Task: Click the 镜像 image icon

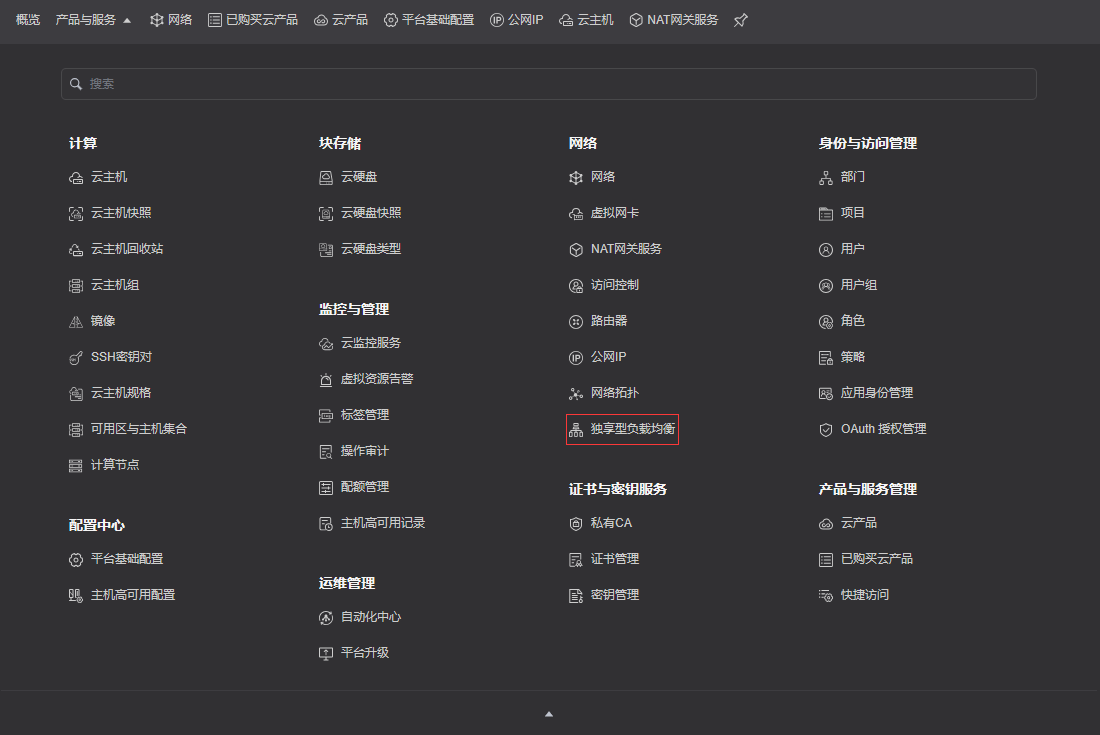Action: (x=76, y=321)
